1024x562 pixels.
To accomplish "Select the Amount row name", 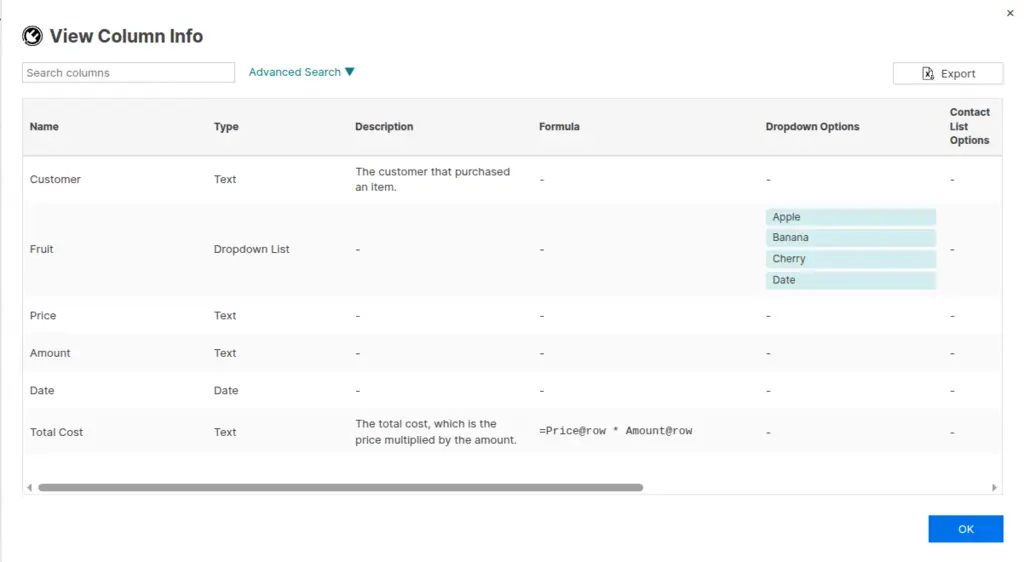I will tap(50, 353).
